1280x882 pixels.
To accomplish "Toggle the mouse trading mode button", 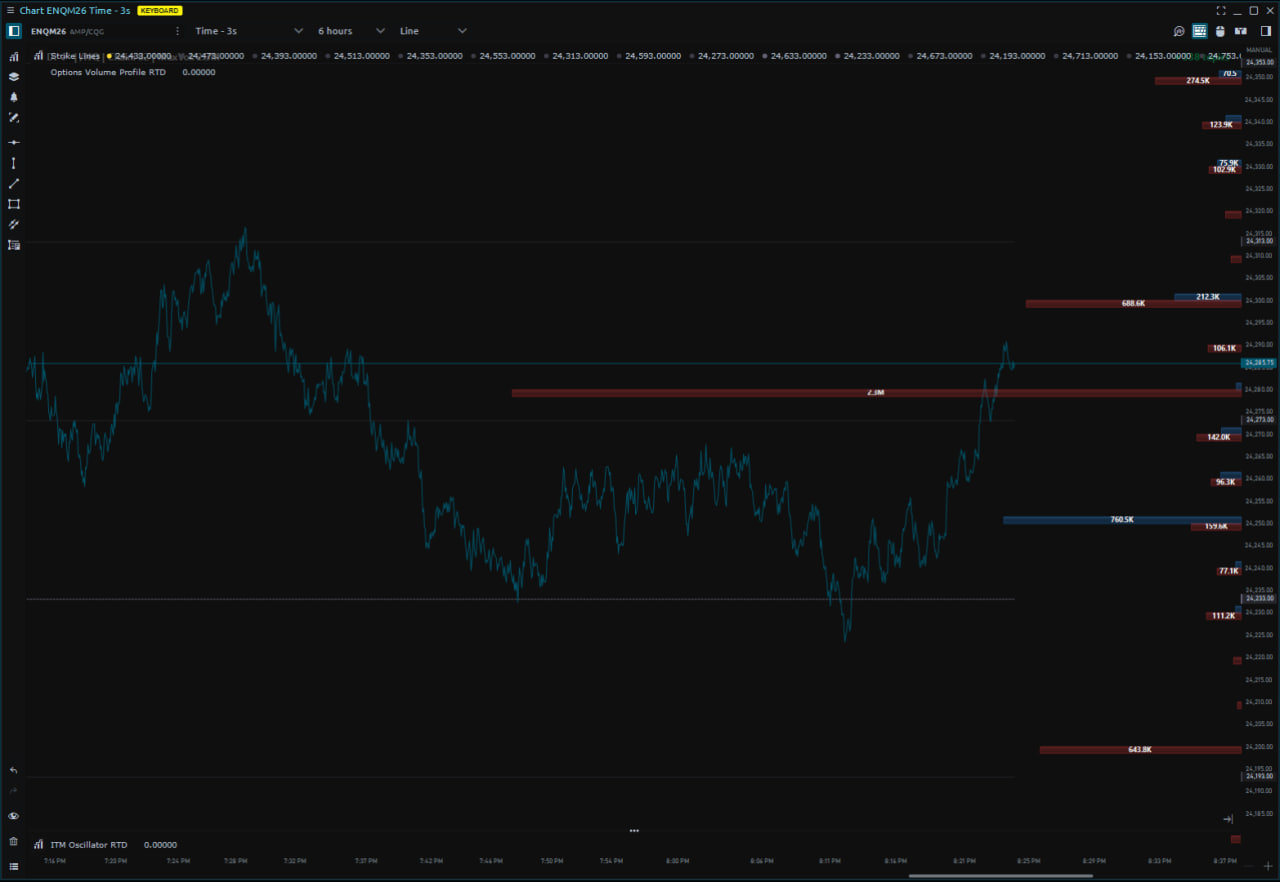I will tap(1220, 31).
